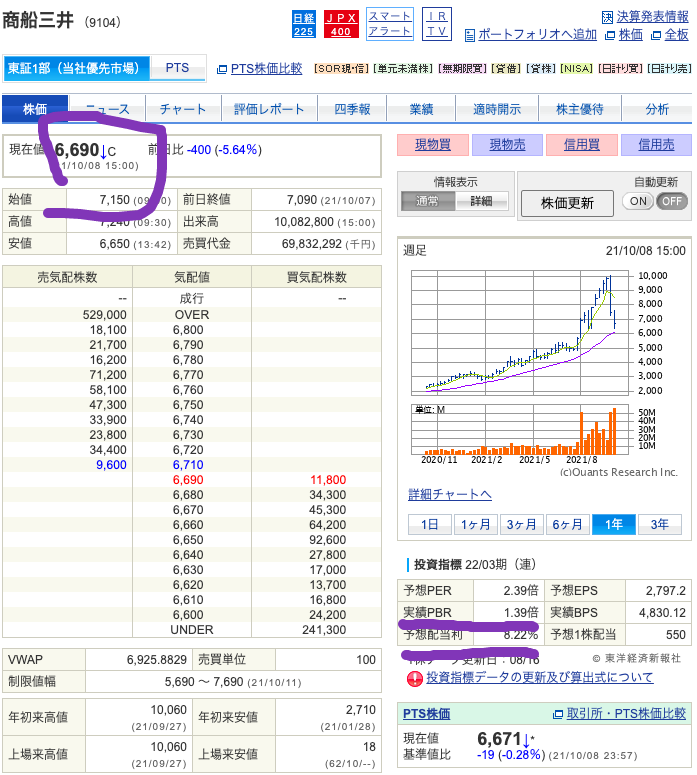Click the 日経225 badge icon
The width and height of the screenshot is (697, 775).
point(304,24)
